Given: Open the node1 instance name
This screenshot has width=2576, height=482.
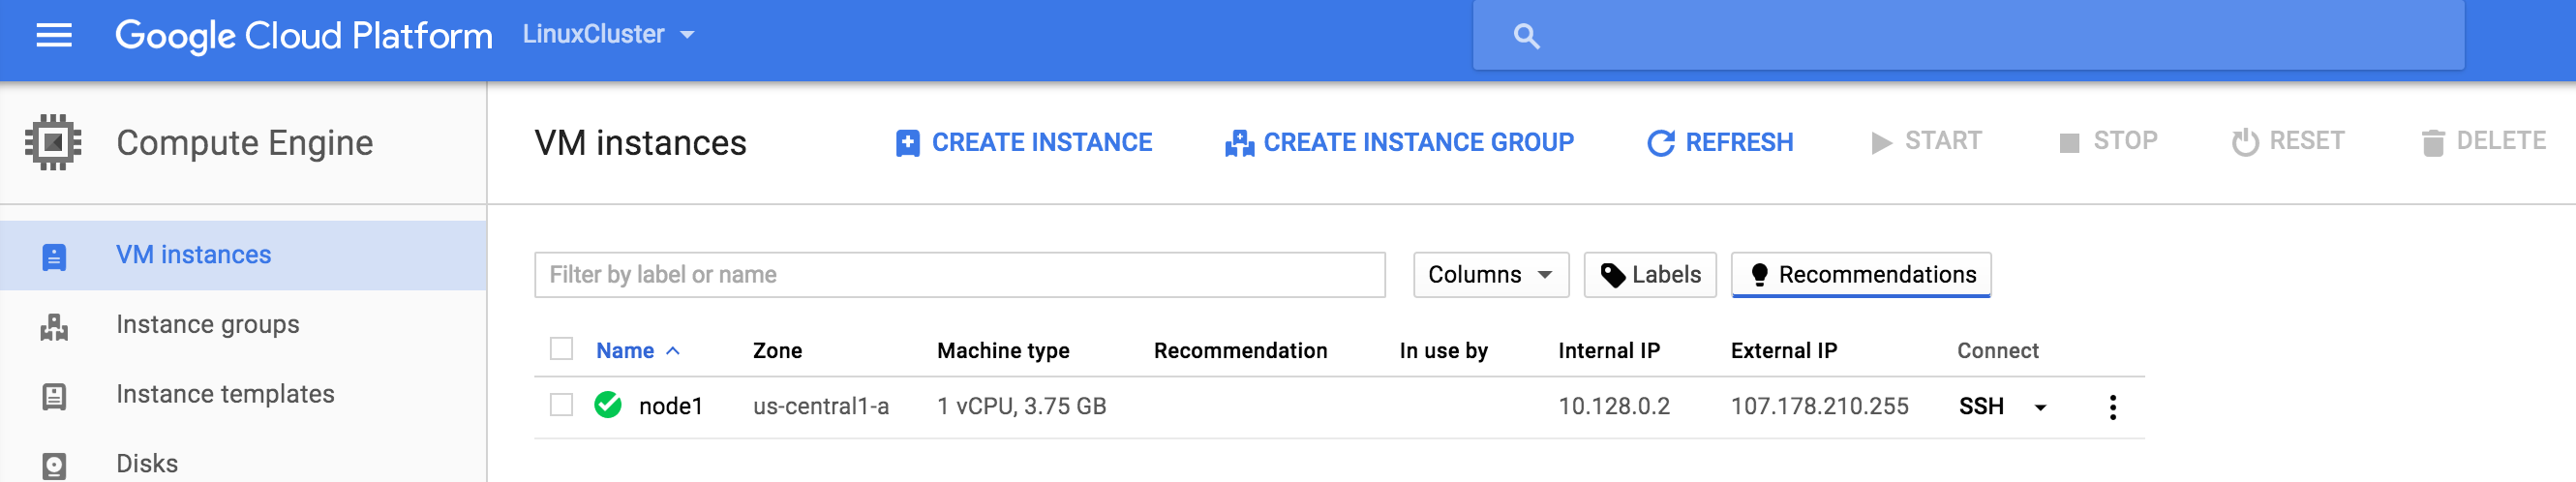Looking at the screenshot, I should tap(670, 407).
